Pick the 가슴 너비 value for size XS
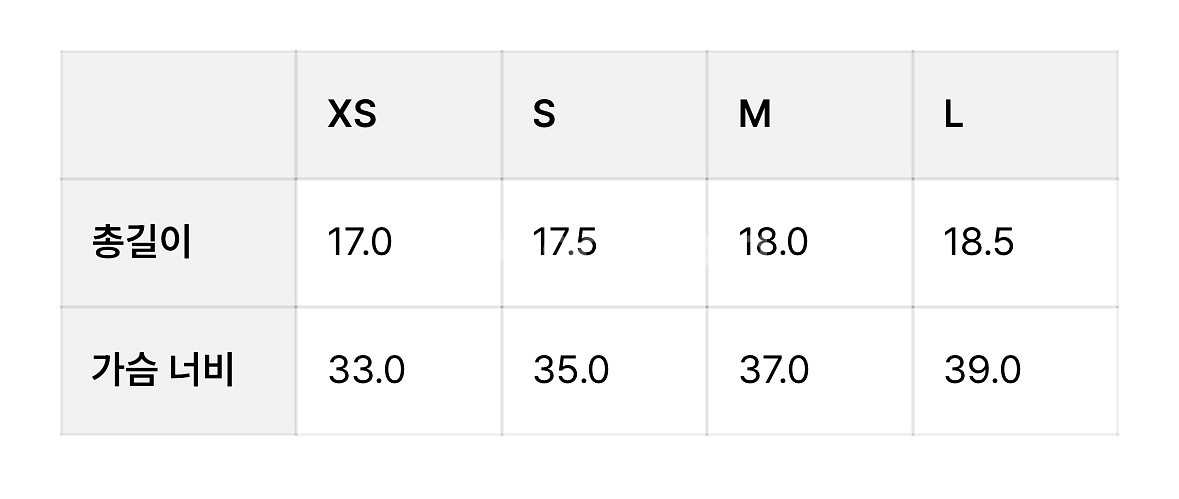The width and height of the screenshot is (1179, 499). tap(366, 371)
